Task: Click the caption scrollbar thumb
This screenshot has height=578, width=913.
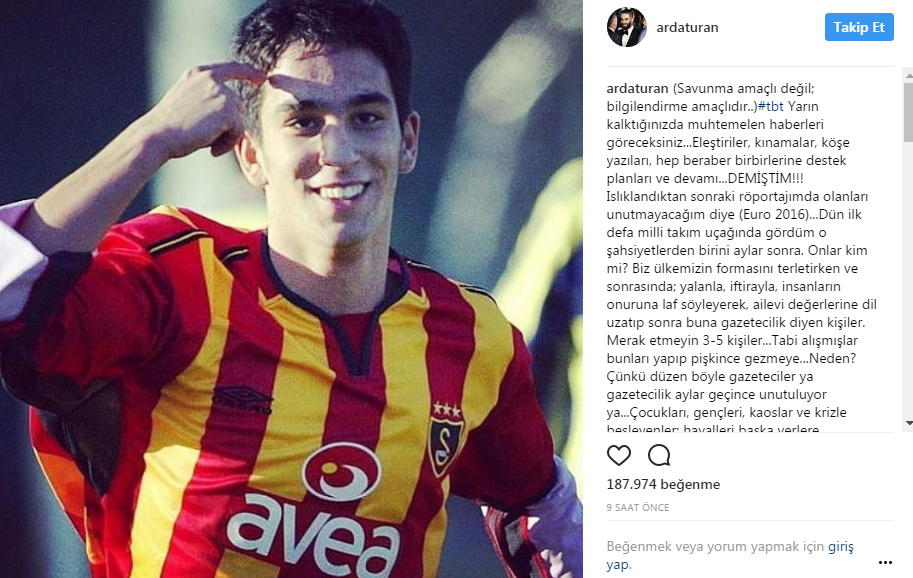Action: coord(908,112)
